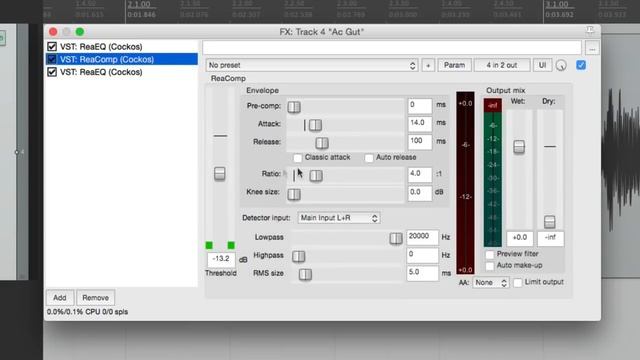
Task: Click the CPU usage status text
Action: [87, 312]
